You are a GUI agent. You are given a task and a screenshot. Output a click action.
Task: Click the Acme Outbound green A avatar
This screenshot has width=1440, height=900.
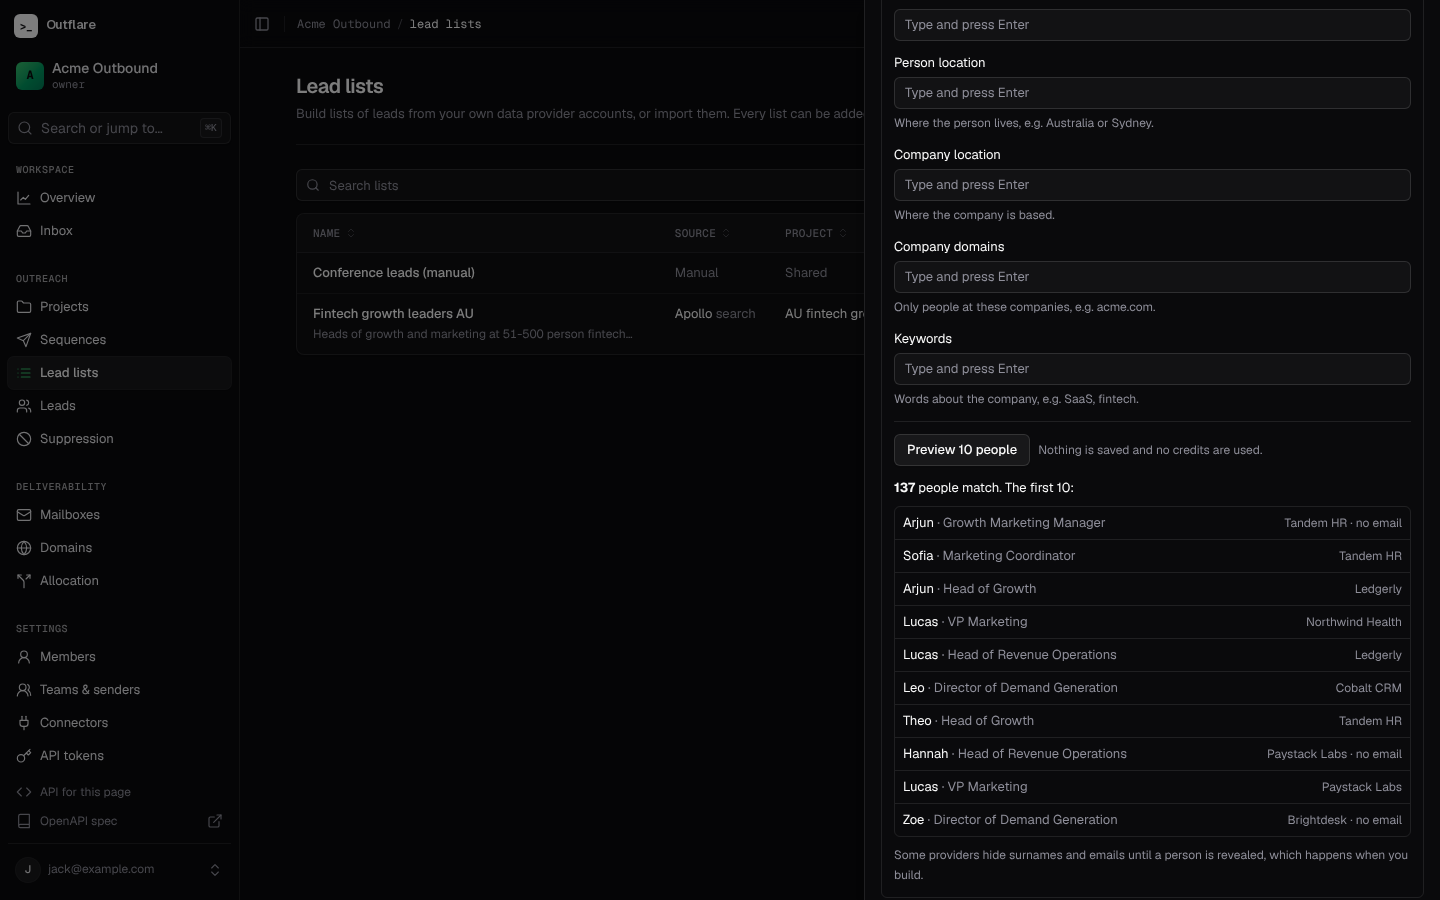[30, 75]
